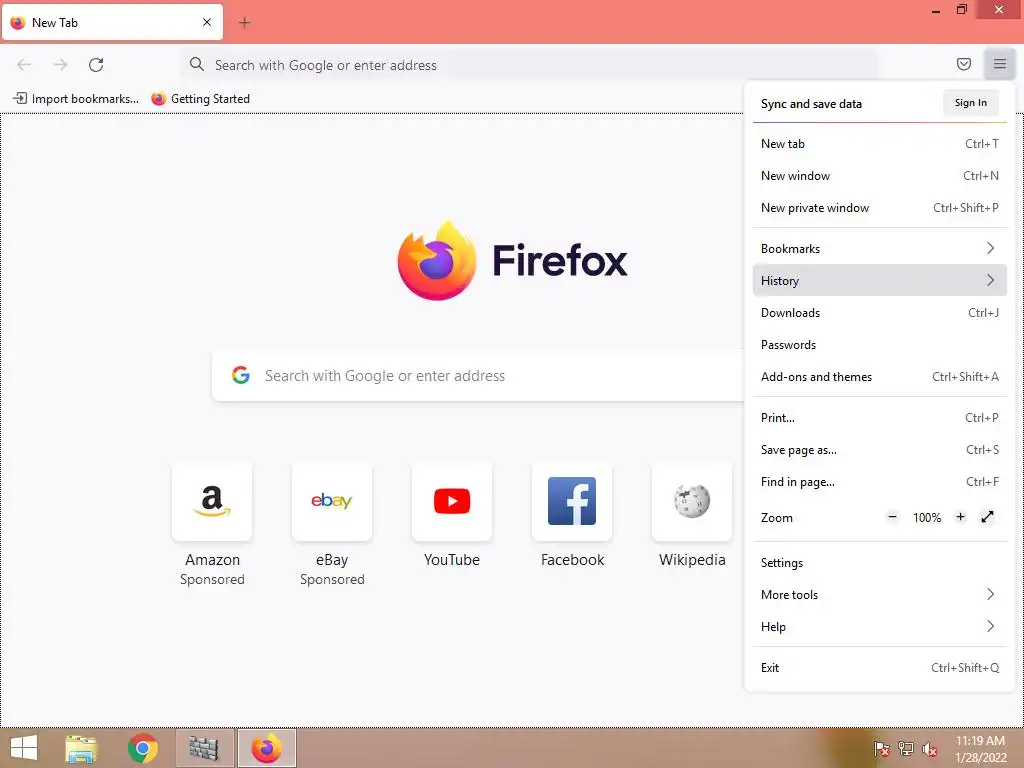Launch Google Chrome from the taskbar

(142, 748)
